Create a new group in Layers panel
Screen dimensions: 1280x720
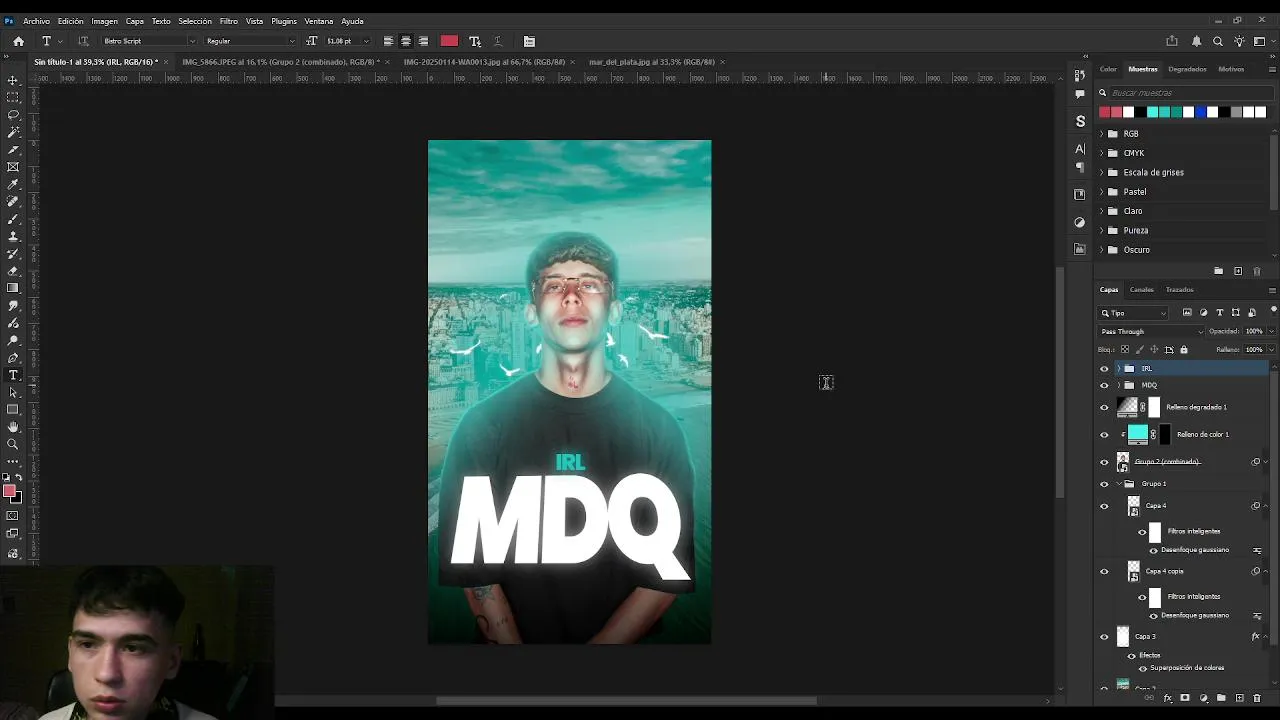(1221, 698)
